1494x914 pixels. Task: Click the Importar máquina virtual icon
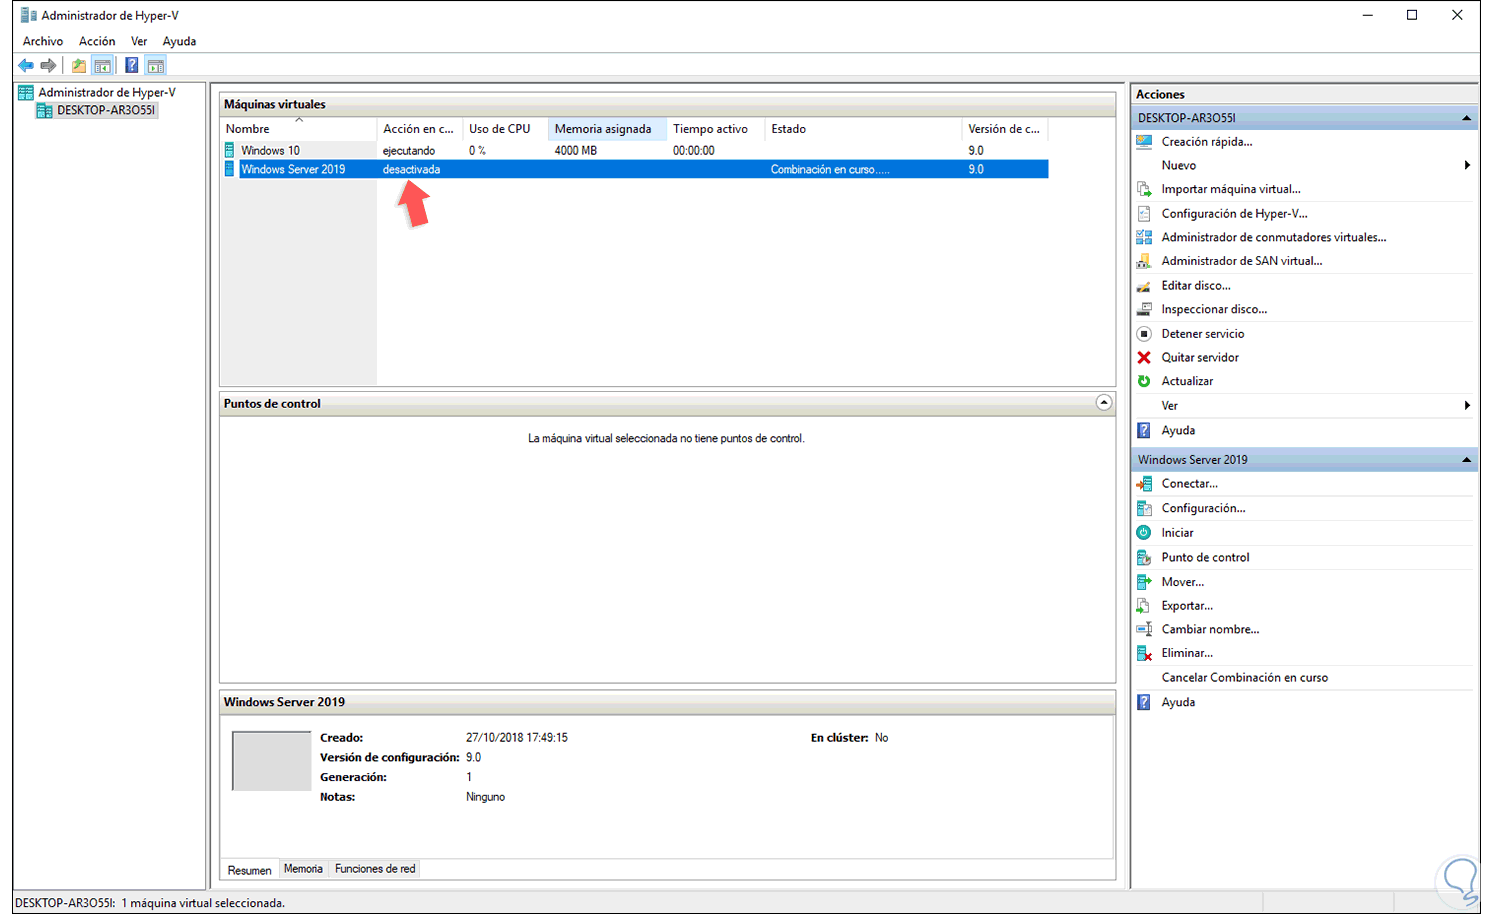click(1144, 189)
